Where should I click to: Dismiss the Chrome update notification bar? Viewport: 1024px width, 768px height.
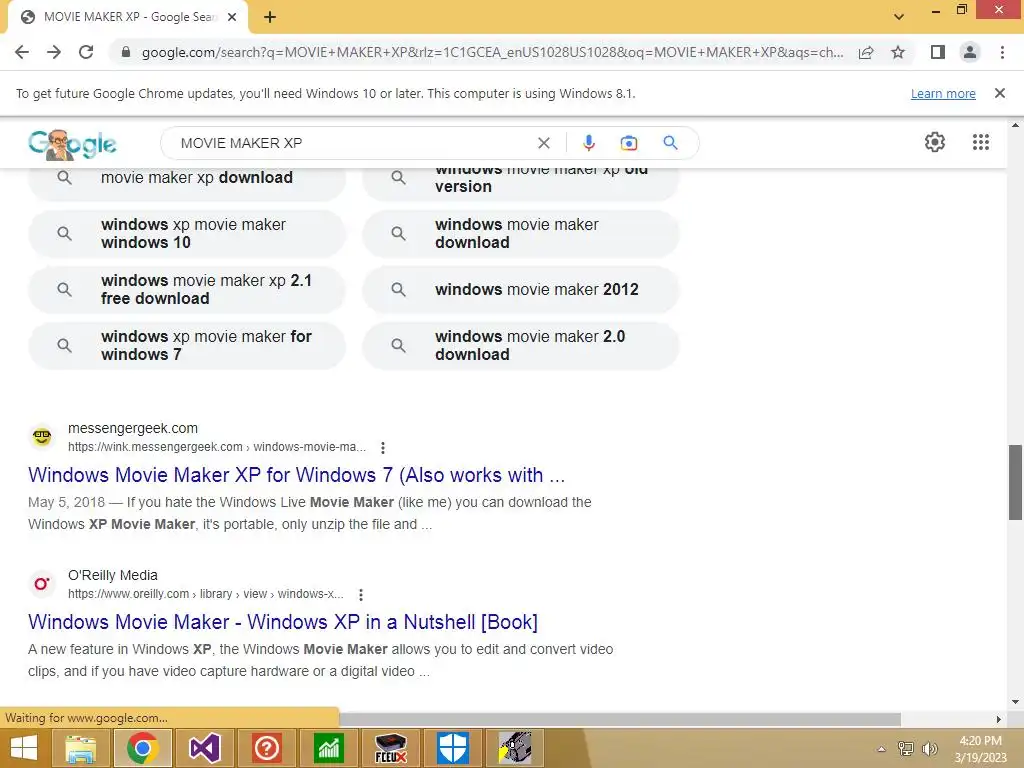tap(999, 93)
